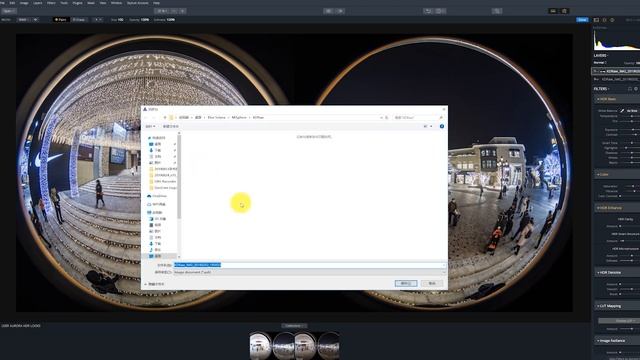
Task: Open the File menu
Action: point(3,3)
